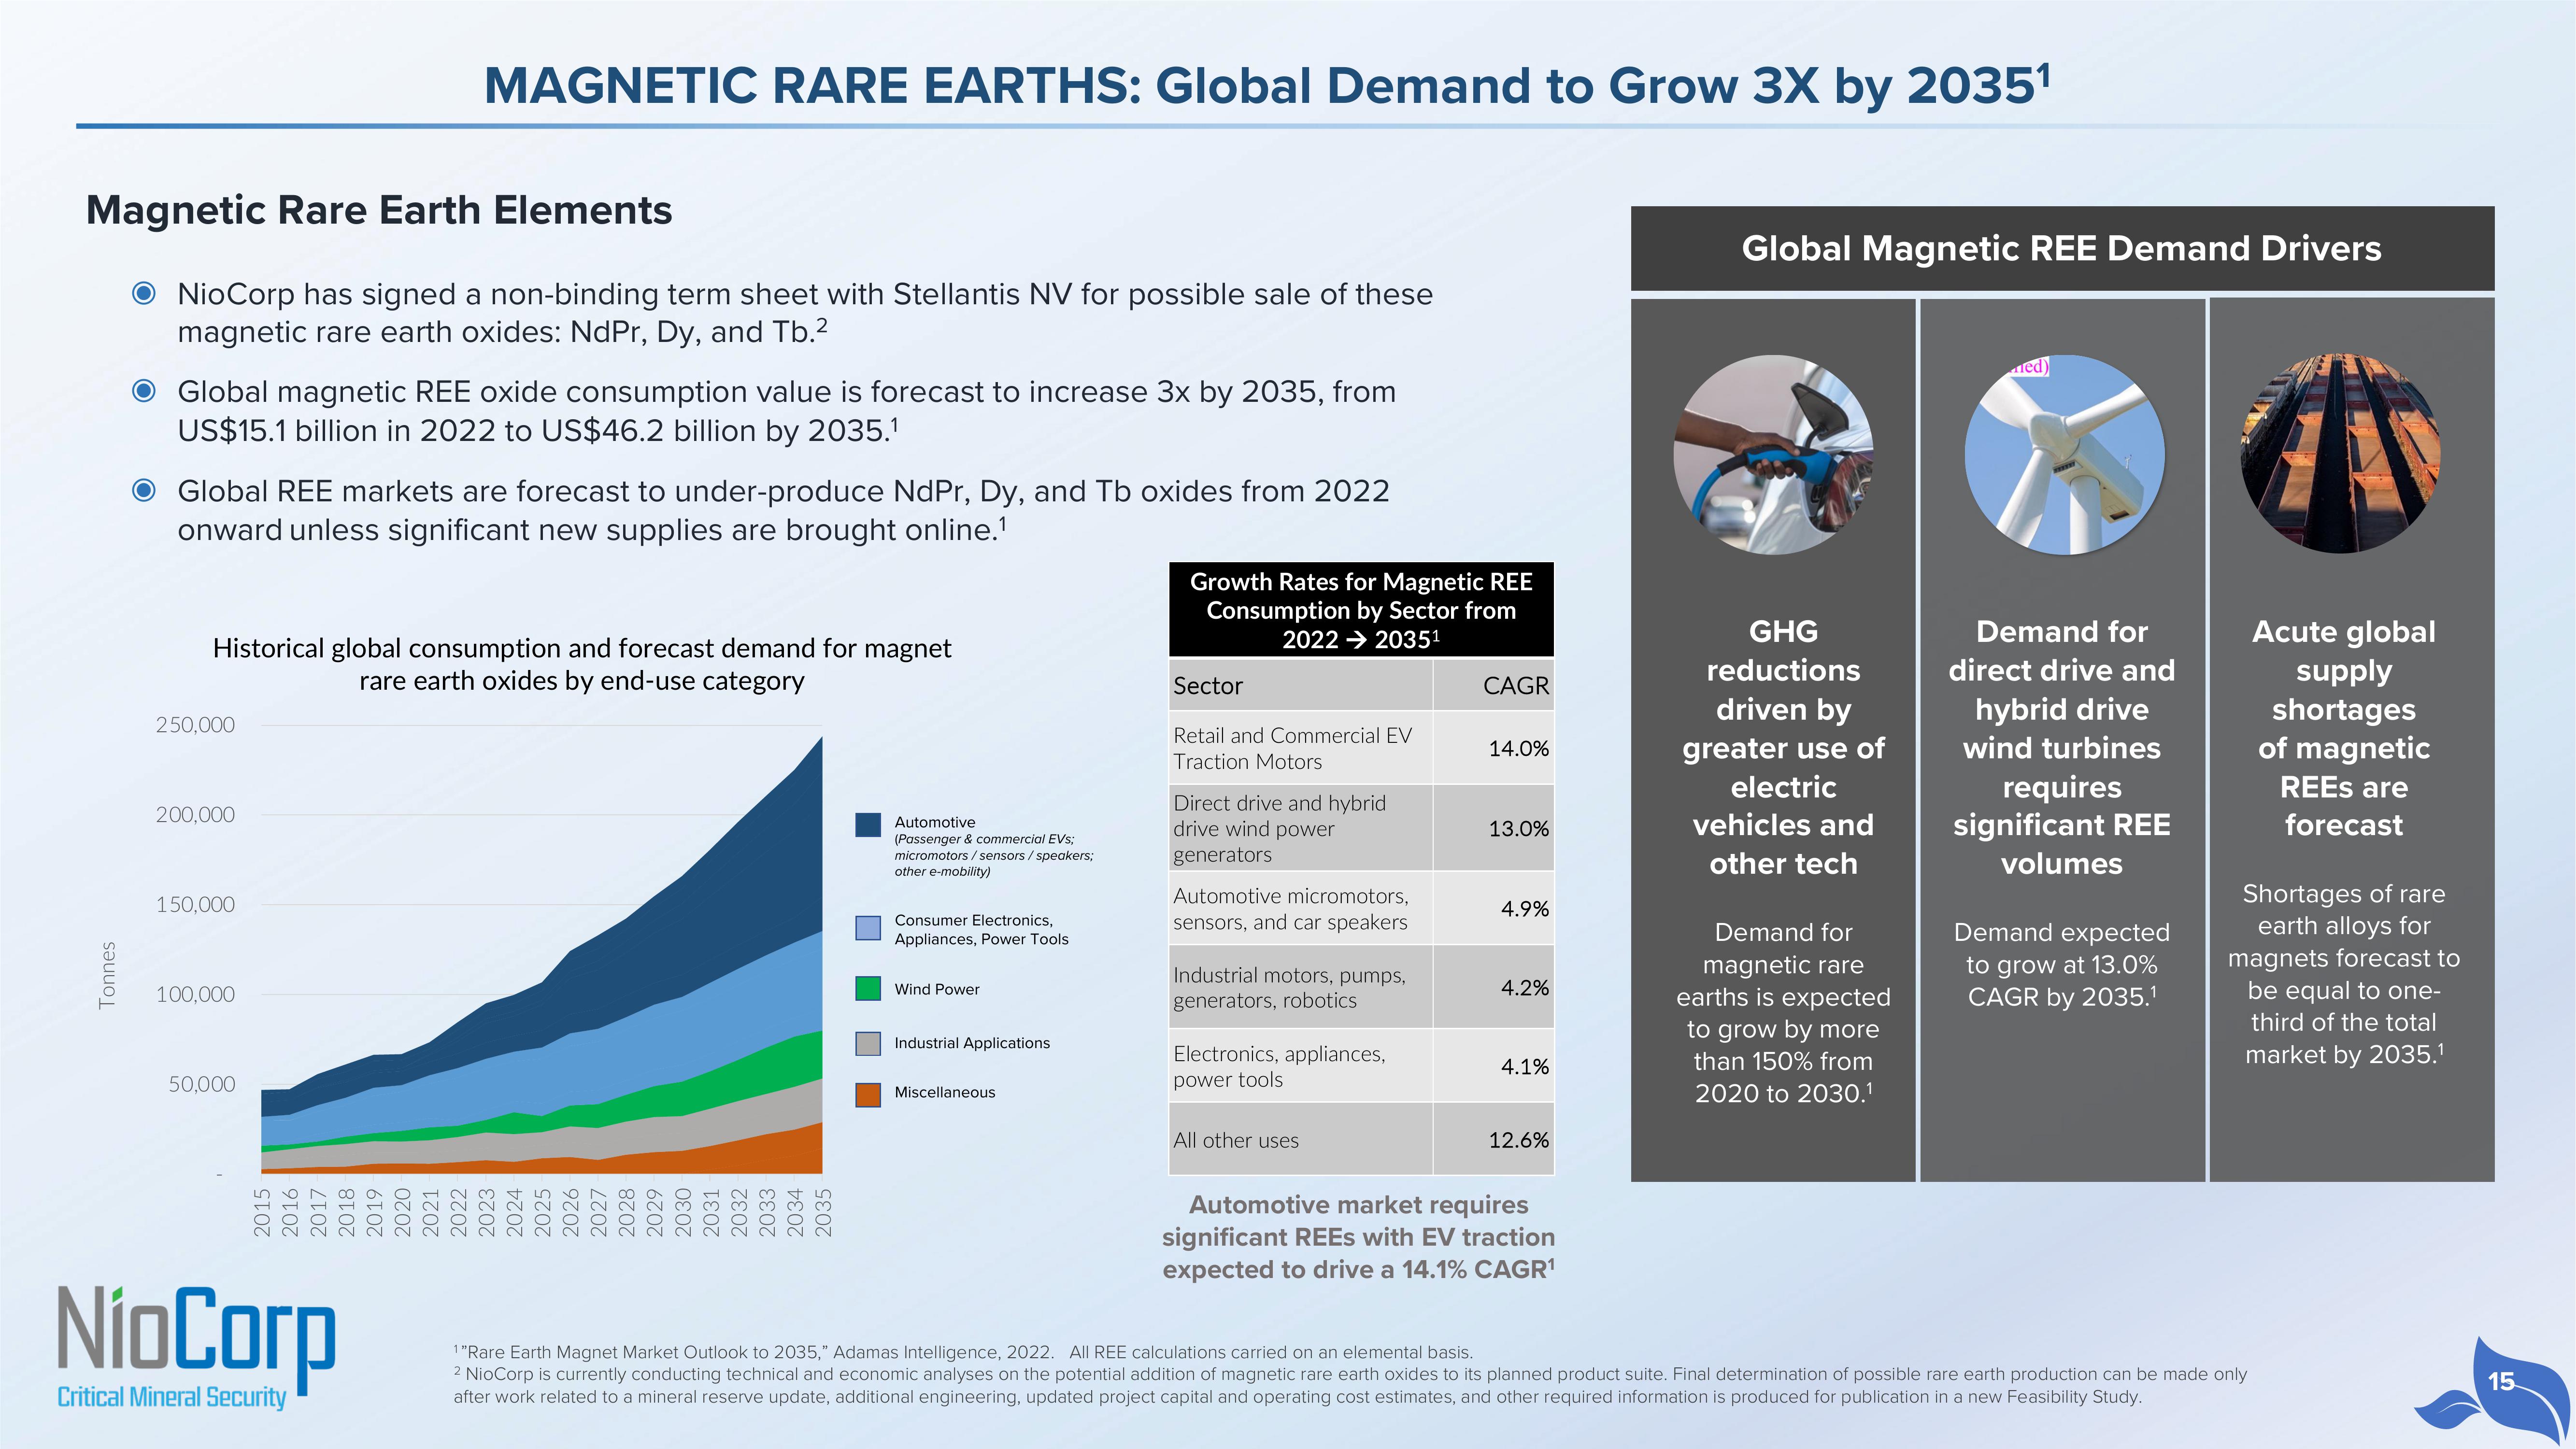This screenshot has width=2576, height=1449.
Task: Click the 'Automotive market requires significant REEs' caption
Action: tap(1358, 1237)
